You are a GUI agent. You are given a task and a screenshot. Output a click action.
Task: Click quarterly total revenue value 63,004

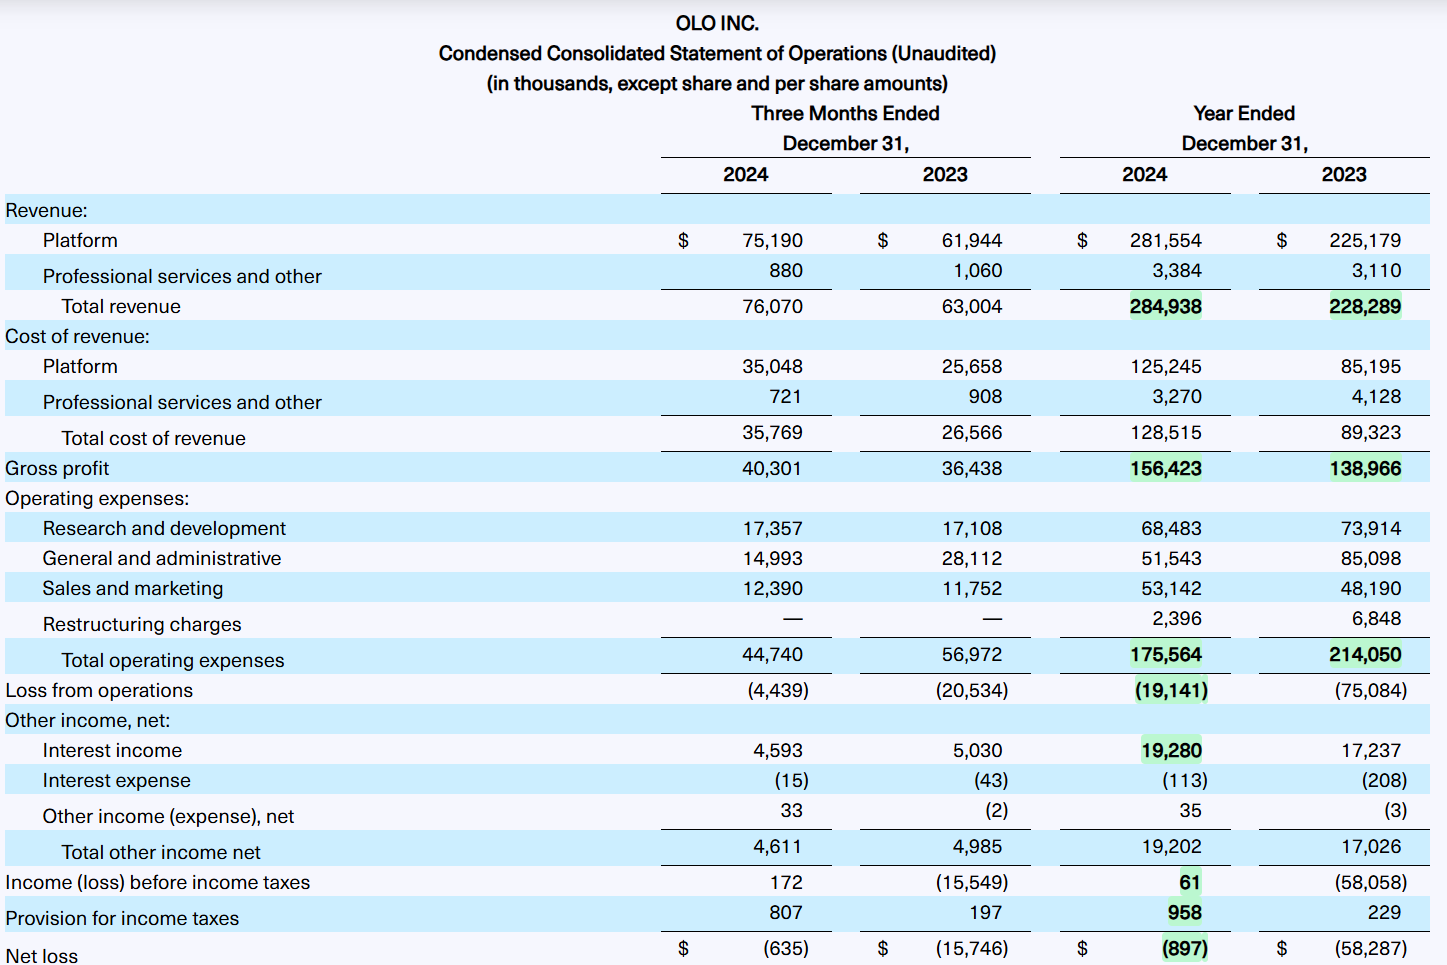point(971,306)
